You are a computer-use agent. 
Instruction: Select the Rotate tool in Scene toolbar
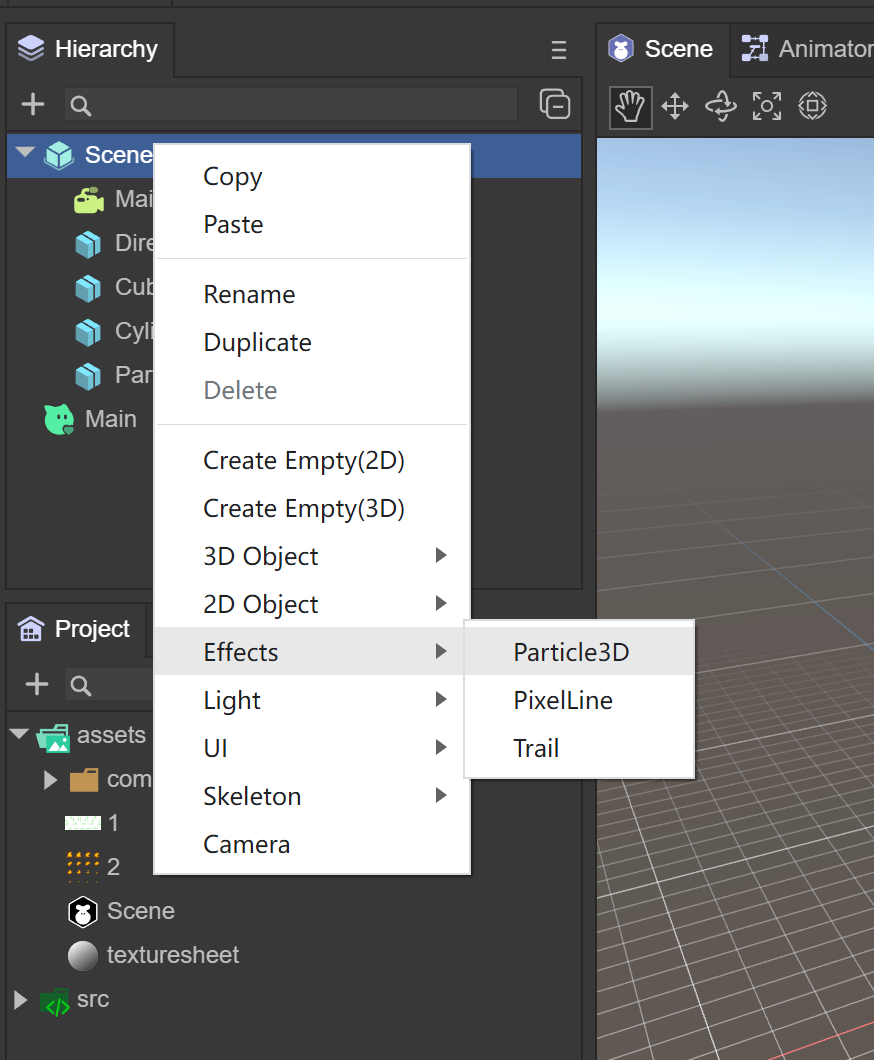point(721,106)
